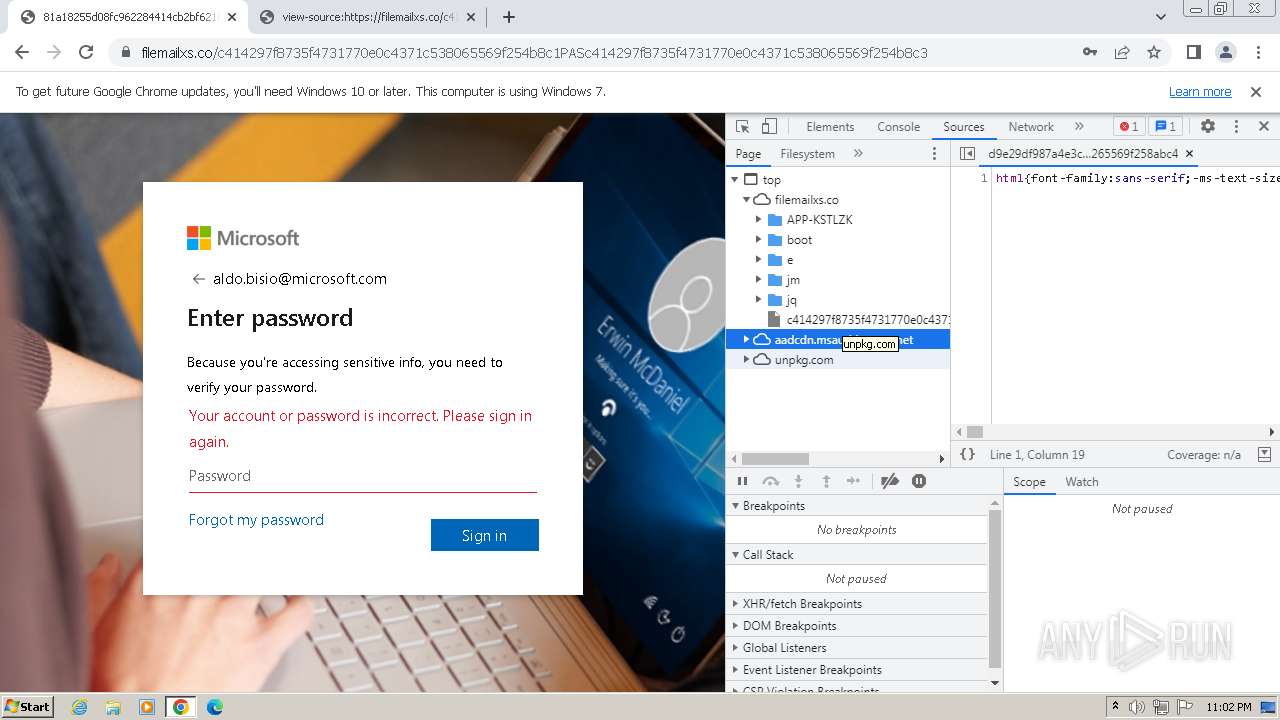Open Forgot my password link
This screenshot has height=720, width=1280.
(256, 520)
